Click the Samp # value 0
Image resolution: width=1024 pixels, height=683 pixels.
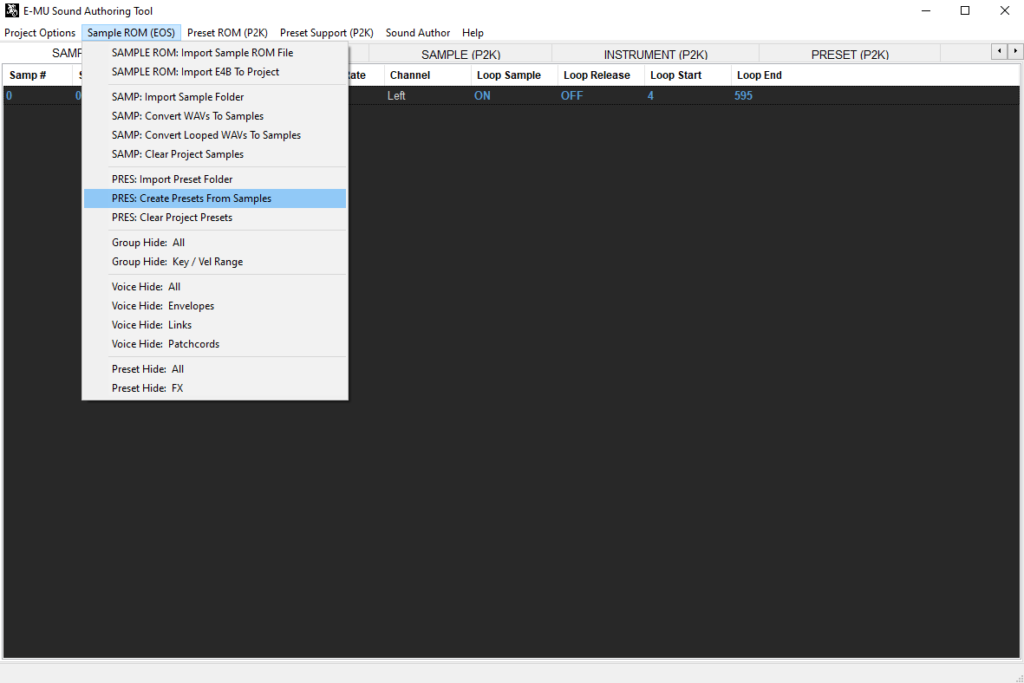[x=9, y=95]
